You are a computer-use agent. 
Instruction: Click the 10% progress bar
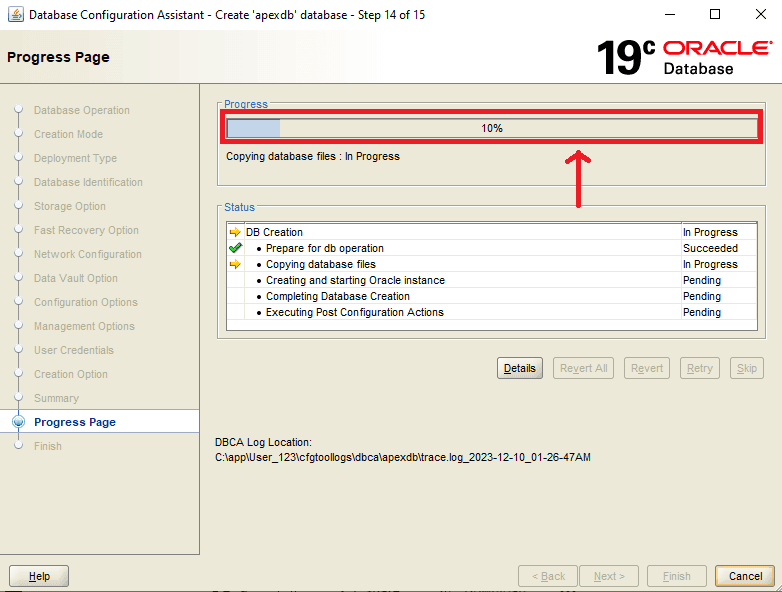pyautogui.click(x=491, y=128)
